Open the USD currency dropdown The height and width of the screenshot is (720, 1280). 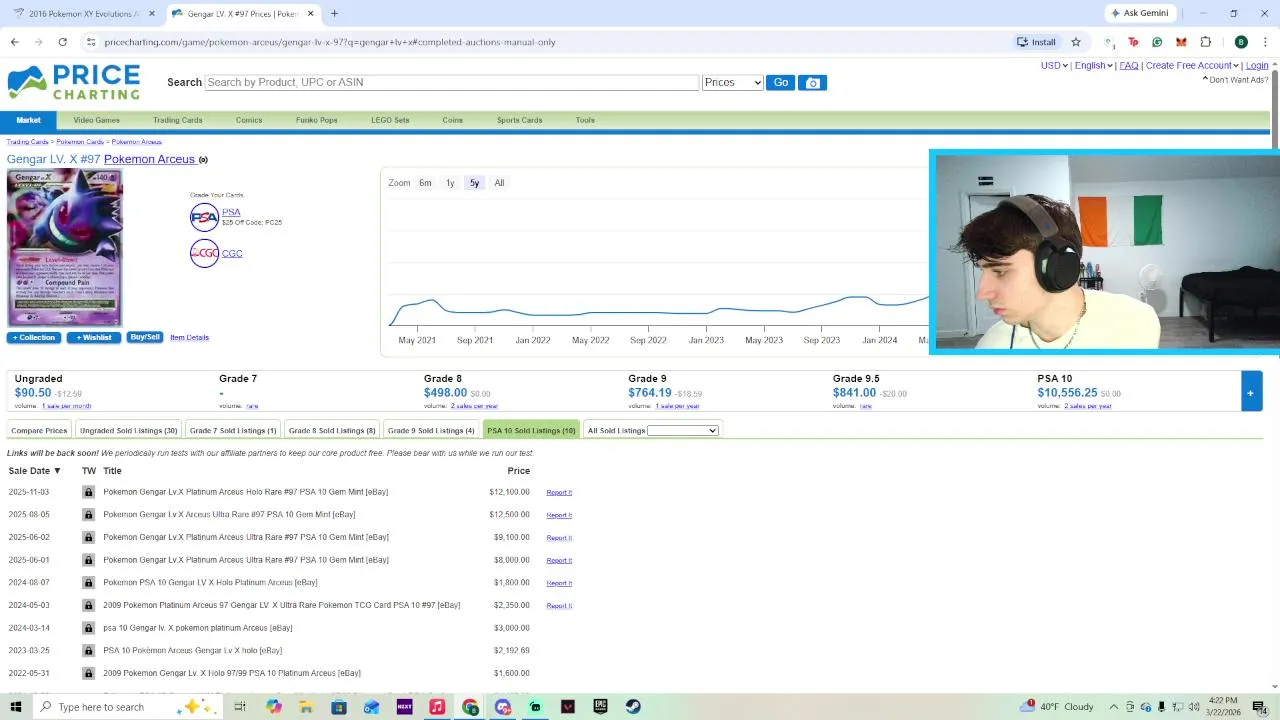[1054, 66]
